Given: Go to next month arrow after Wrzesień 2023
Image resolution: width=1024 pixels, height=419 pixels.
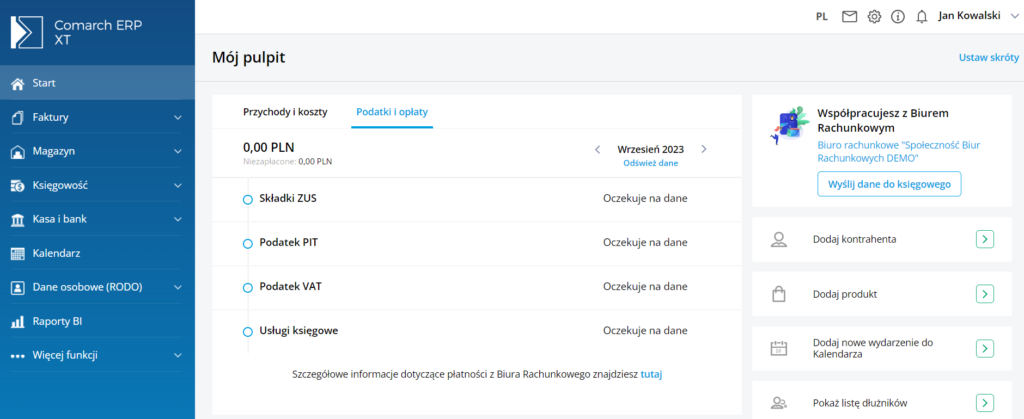Looking at the screenshot, I should tap(704, 149).
